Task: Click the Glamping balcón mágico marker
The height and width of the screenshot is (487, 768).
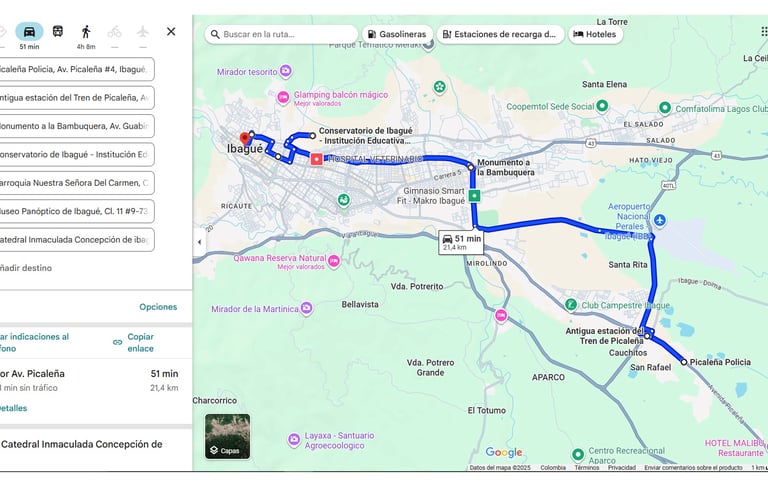Action: 283,97
